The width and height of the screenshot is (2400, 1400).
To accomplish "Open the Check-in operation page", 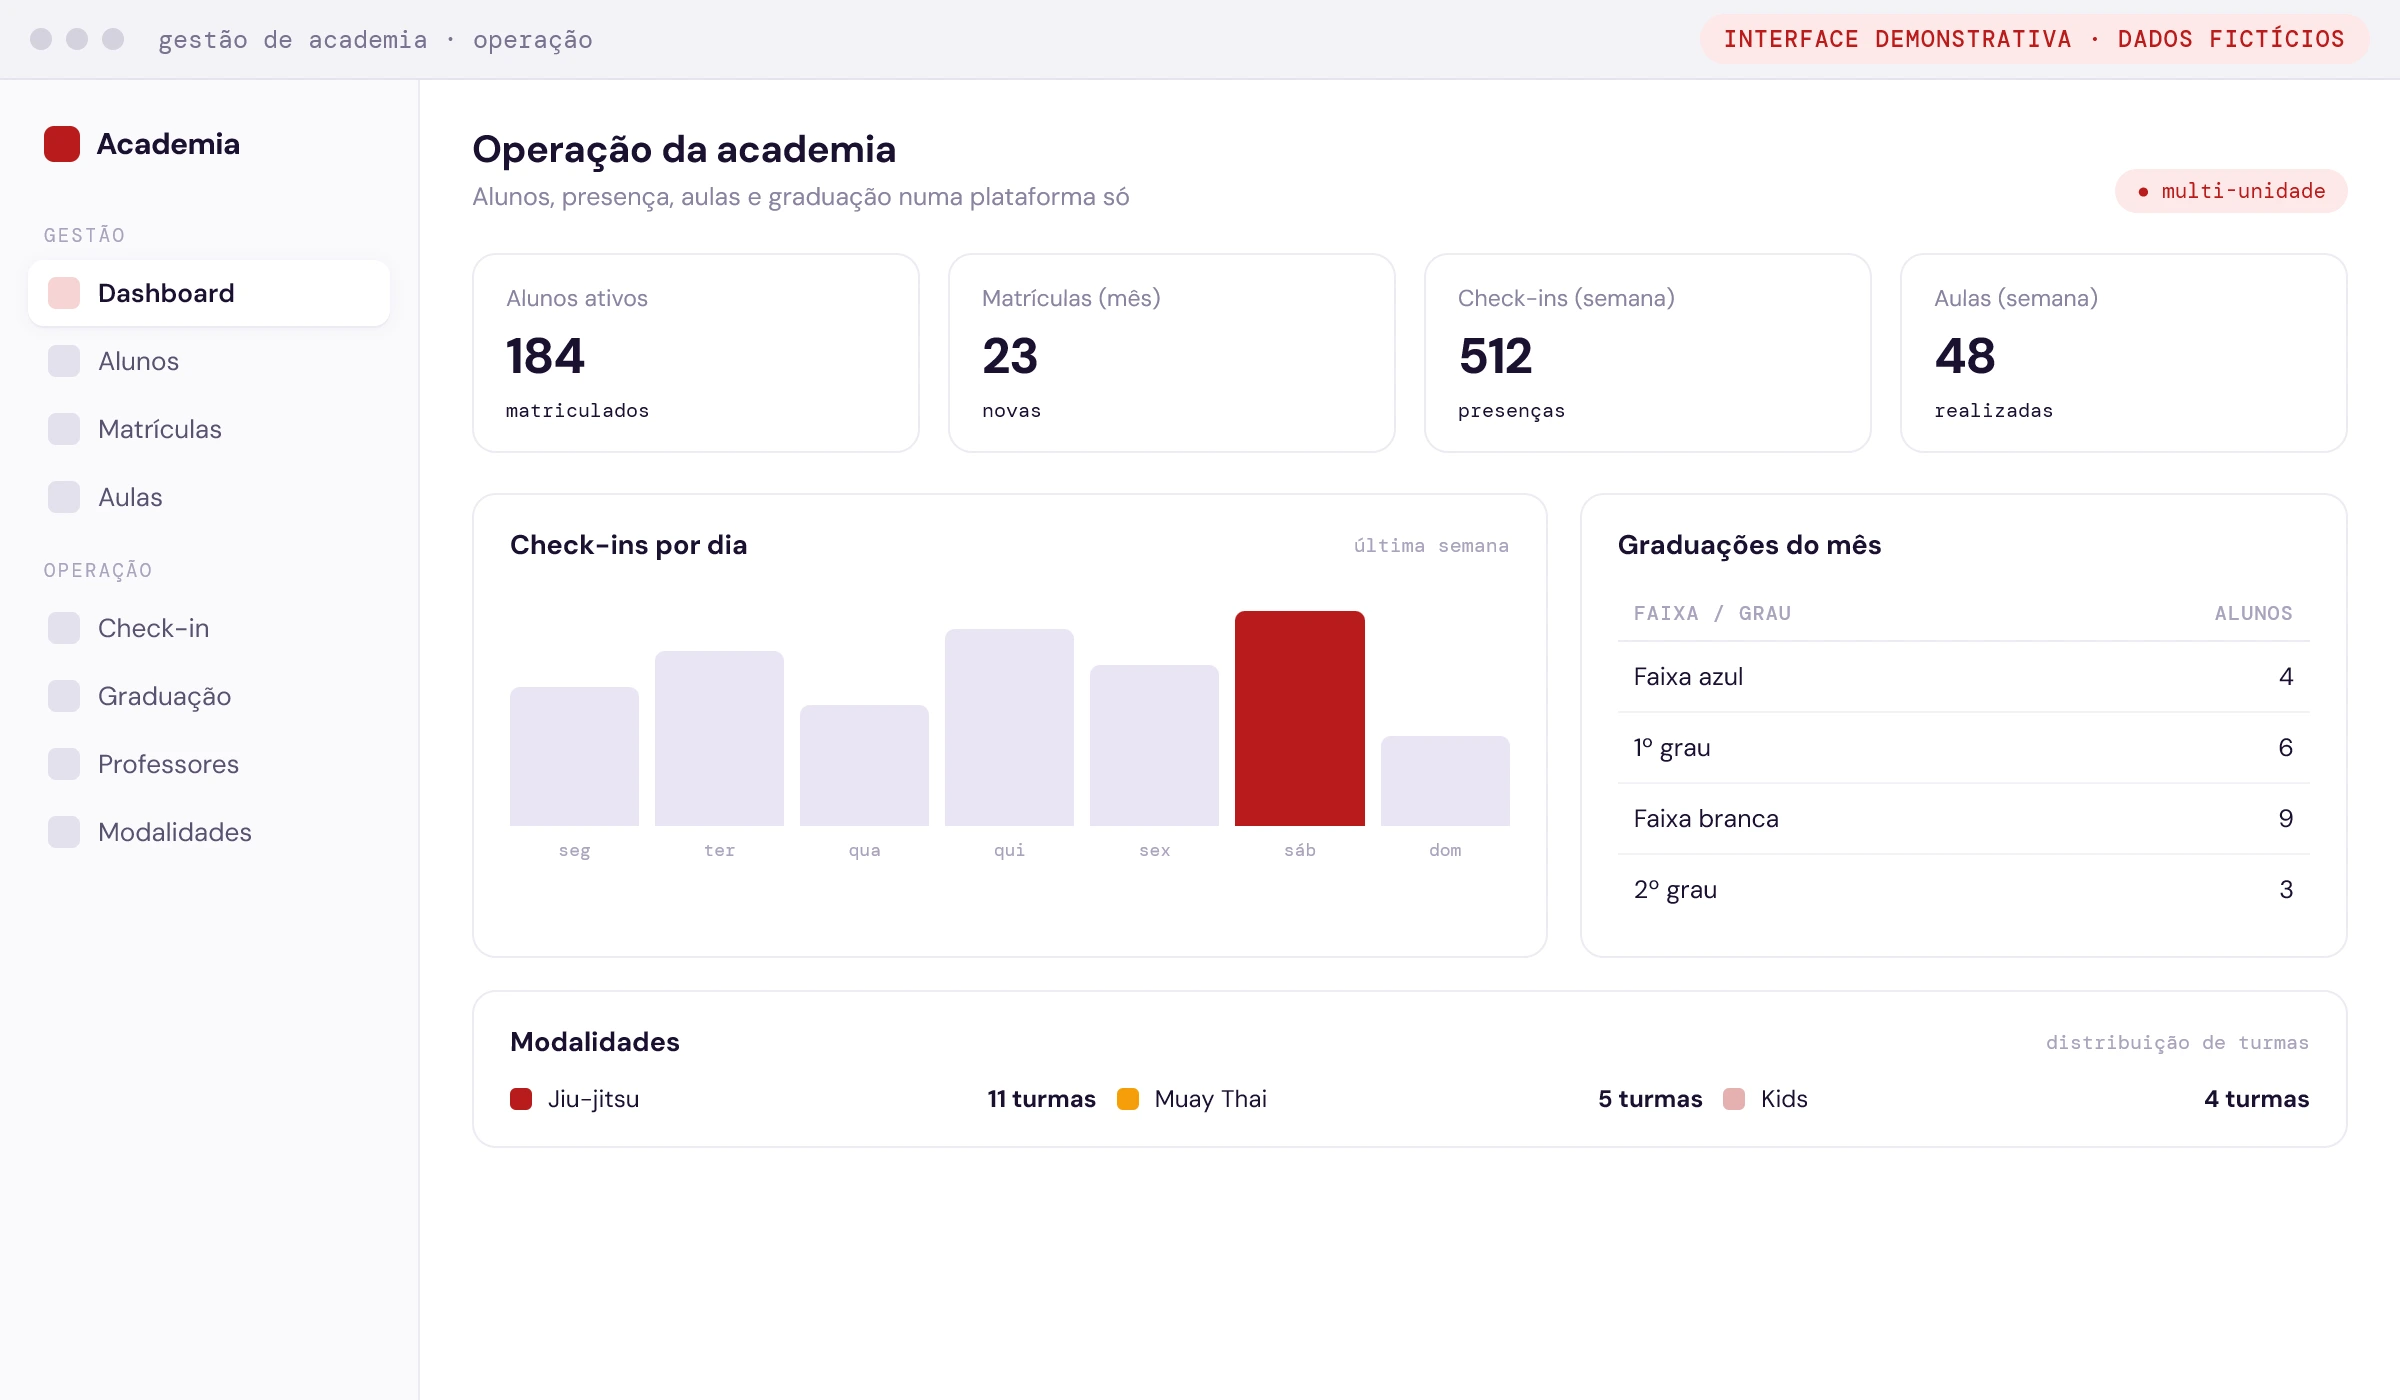I will [x=209, y=628].
